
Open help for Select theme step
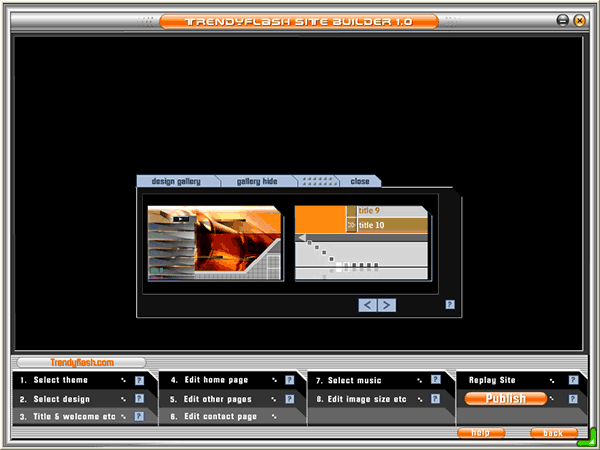click(x=139, y=380)
